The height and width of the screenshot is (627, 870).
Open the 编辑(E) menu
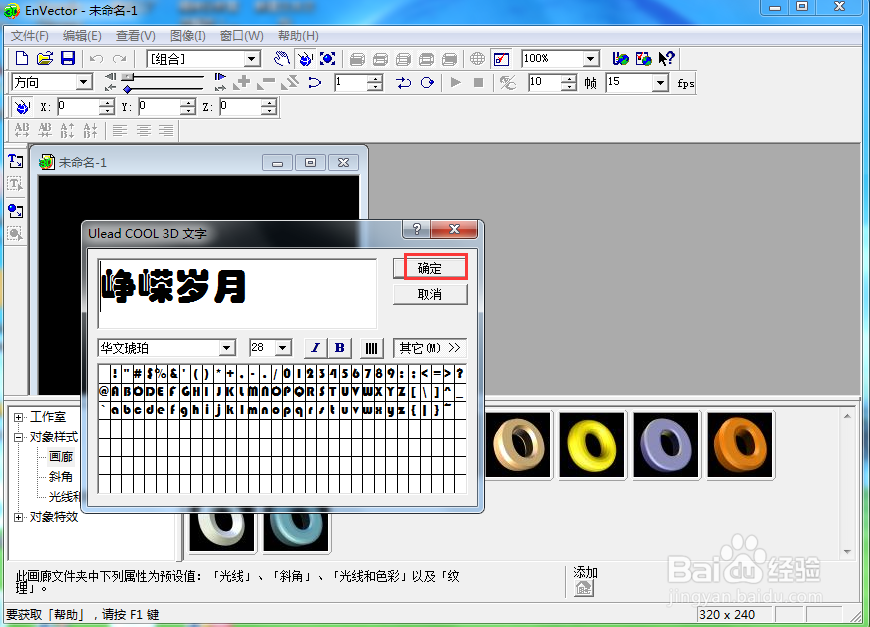82,36
